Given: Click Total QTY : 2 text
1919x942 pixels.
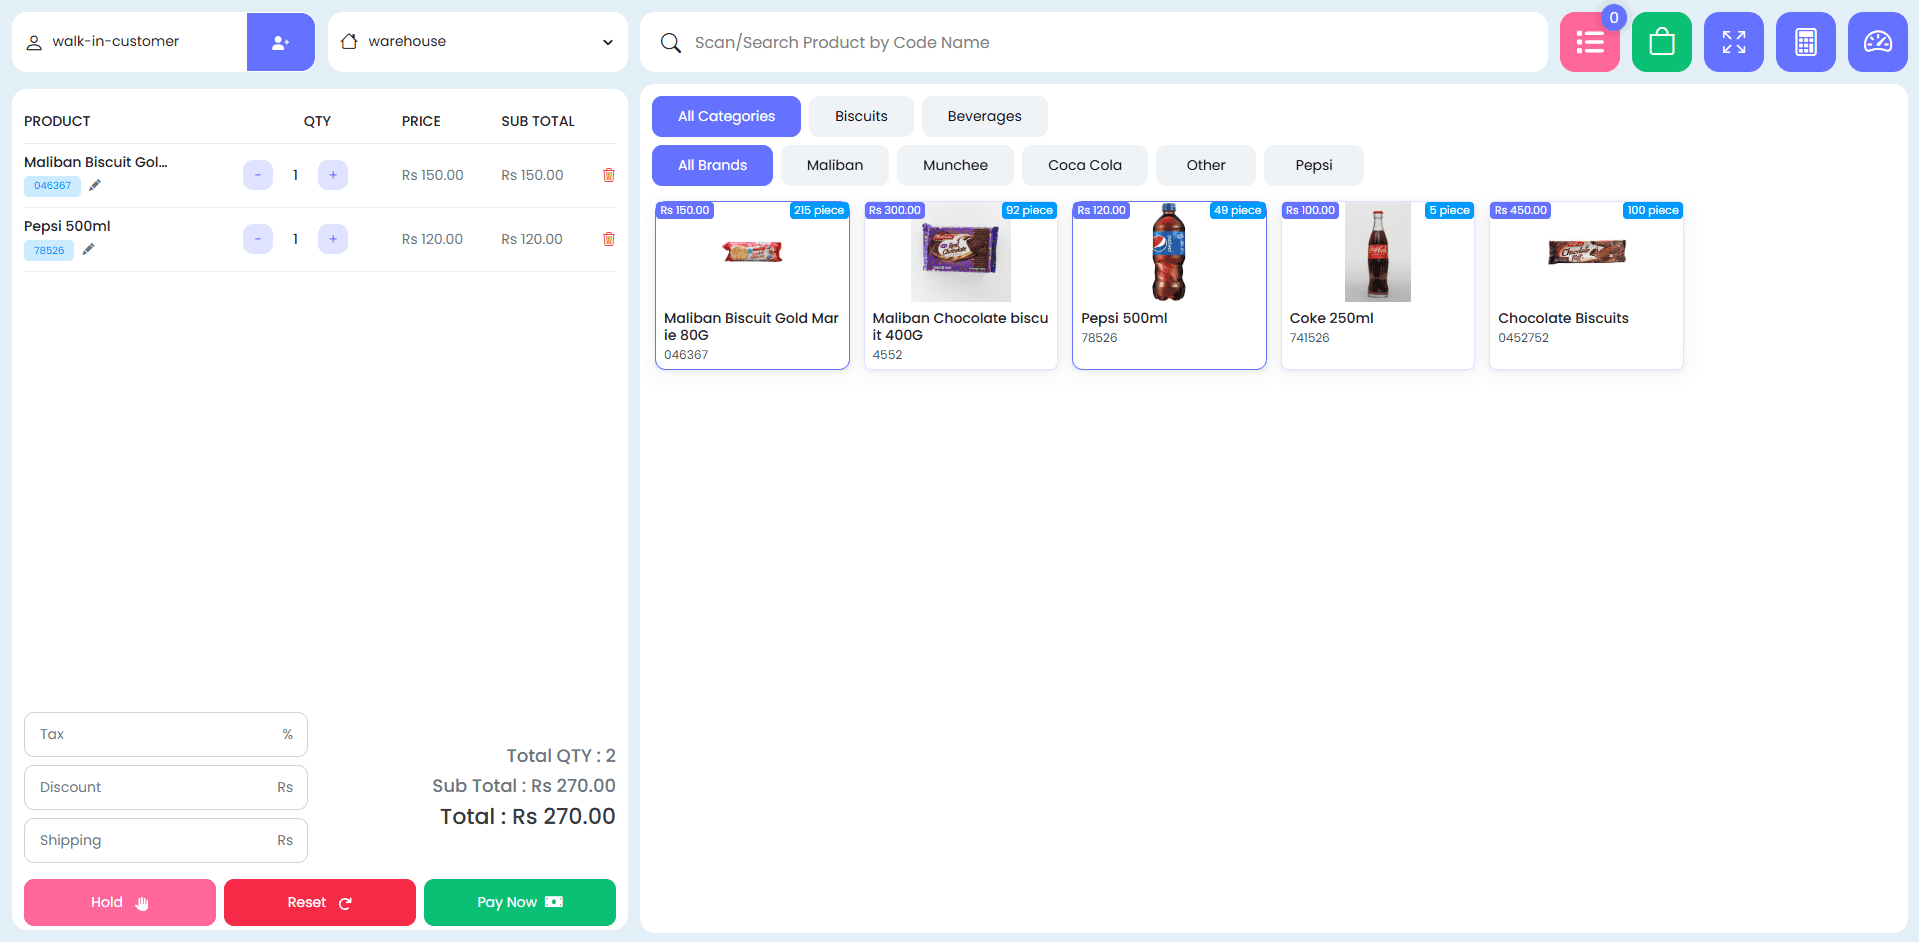Looking at the screenshot, I should tap(561, 756).
